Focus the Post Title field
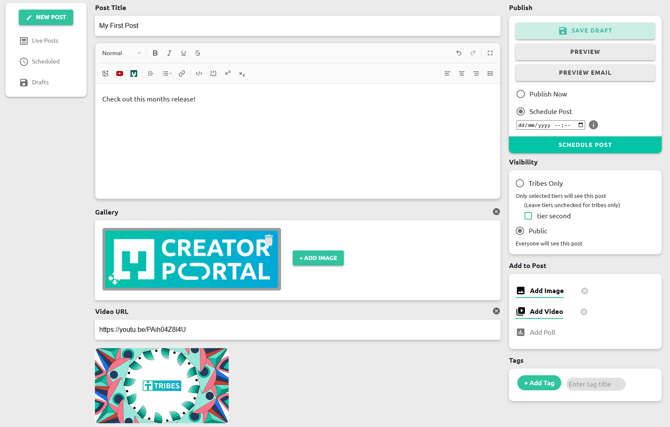670x427 pixels. (x=297, y=26)
